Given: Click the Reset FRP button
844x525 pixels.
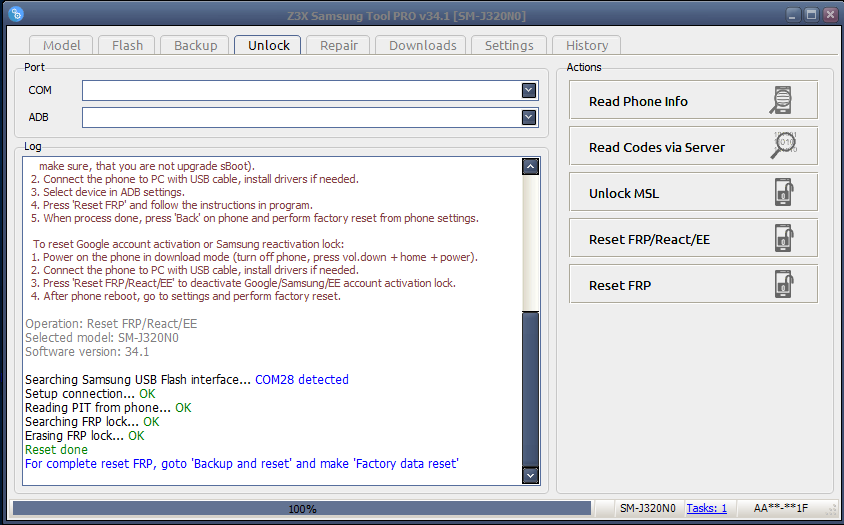Looking at the screenshot, I should [693, 284].
